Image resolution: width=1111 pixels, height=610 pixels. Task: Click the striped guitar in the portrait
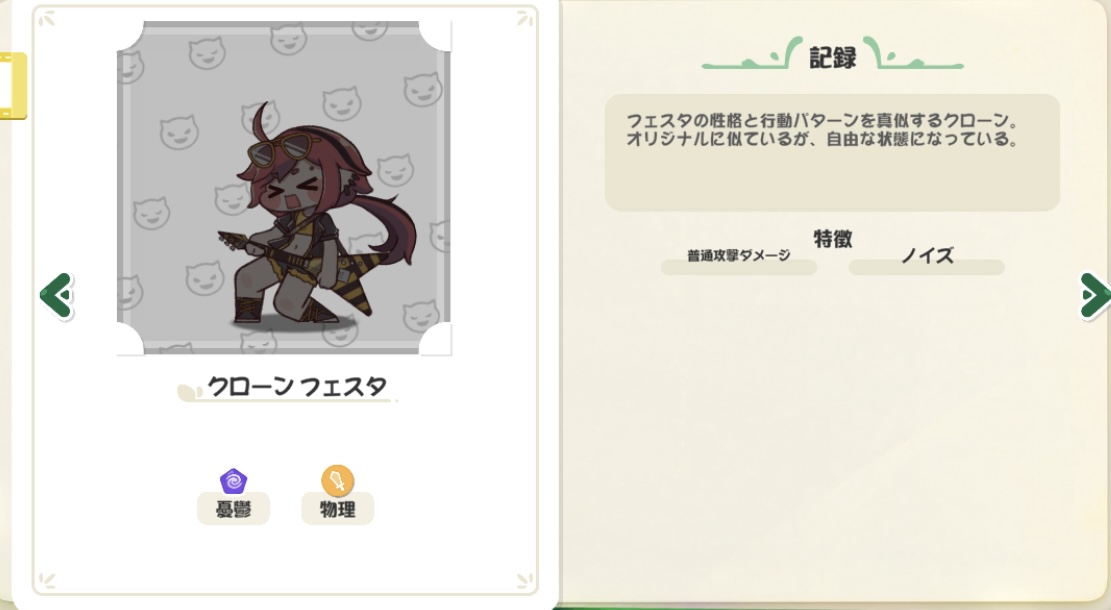(298, 269)
